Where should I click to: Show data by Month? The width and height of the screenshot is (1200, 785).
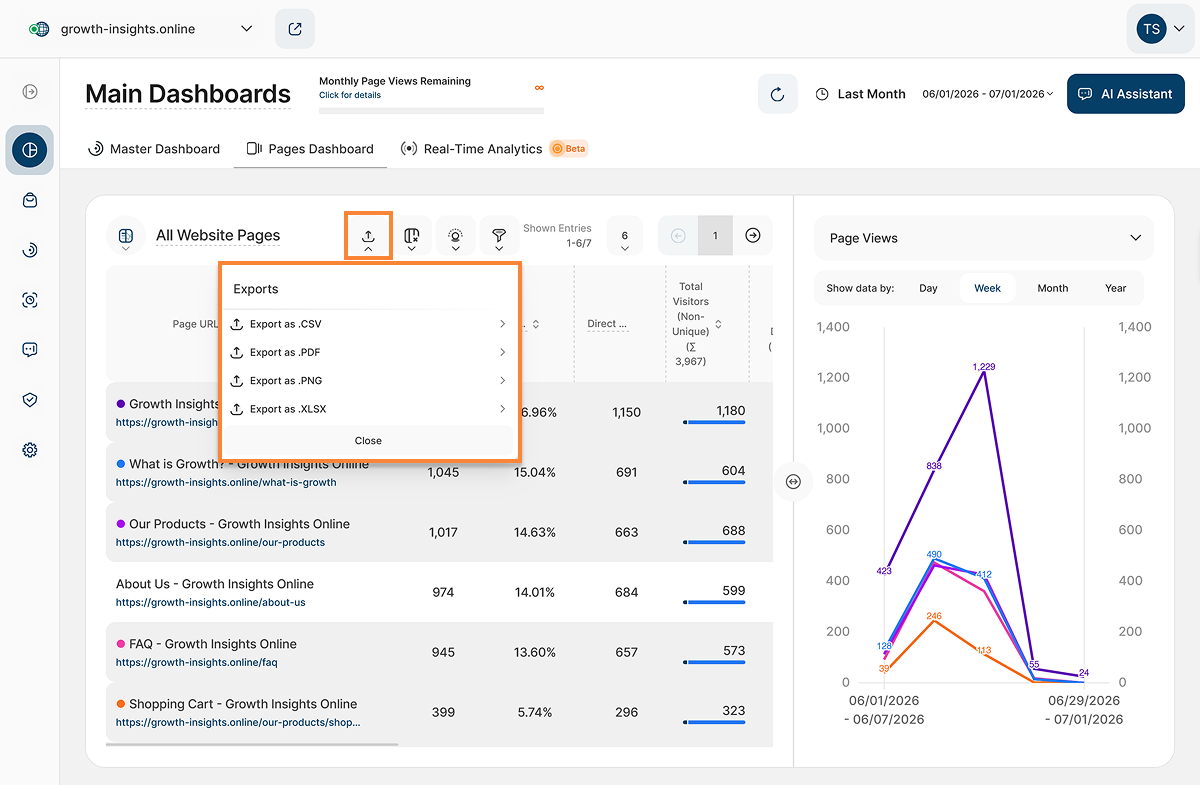pyautogui.click(x=1053, y=288)
